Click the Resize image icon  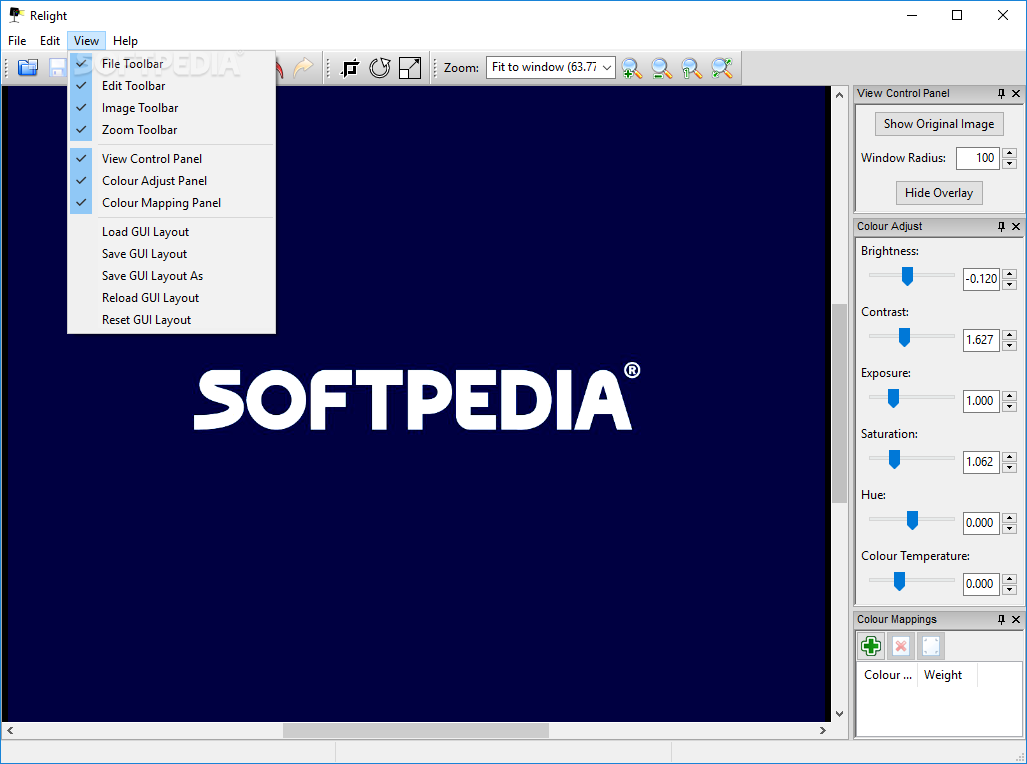pos(410,67)
